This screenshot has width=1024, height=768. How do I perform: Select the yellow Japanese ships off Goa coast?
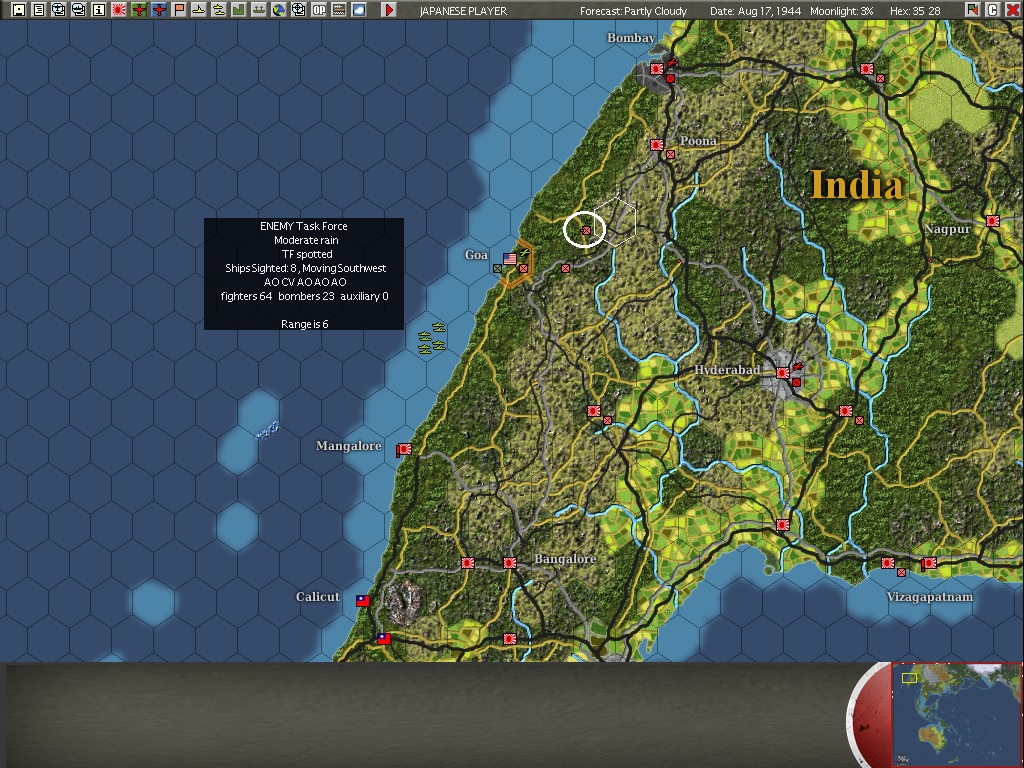pyautogui.click(x=432, y=338)
